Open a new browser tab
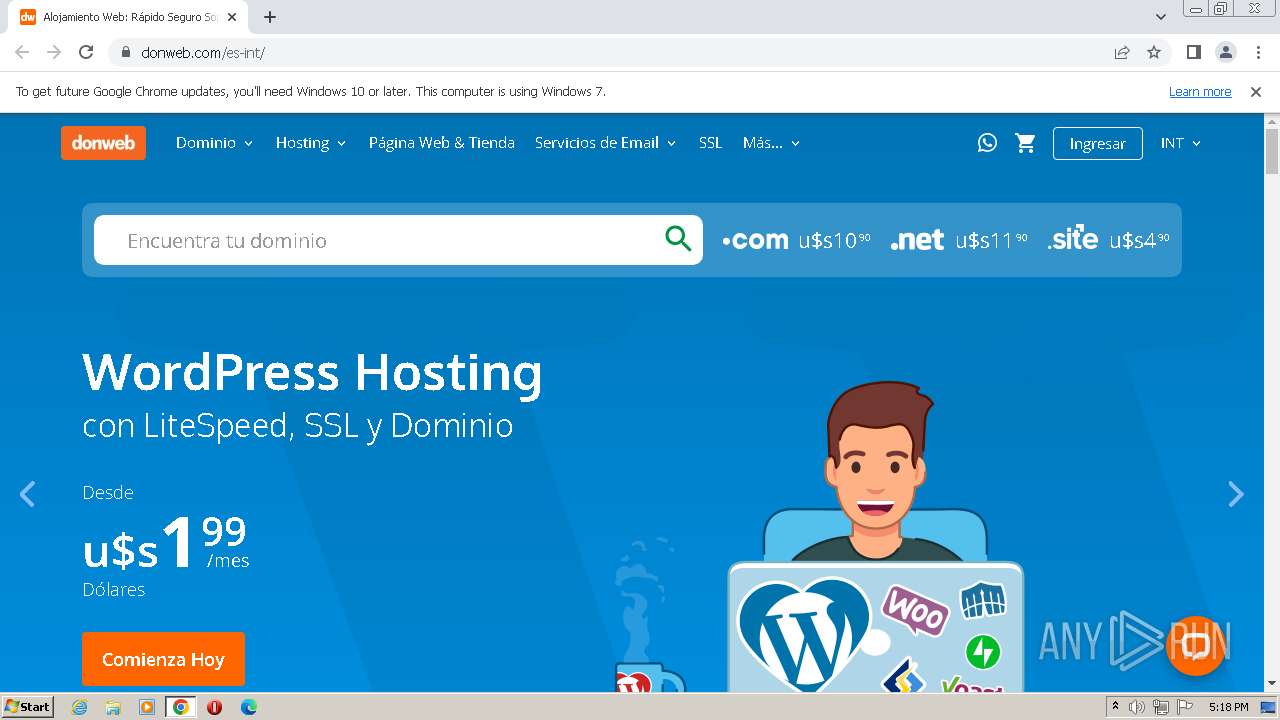This screenshot has width=1280, height=720. pyautogui.click(x=270, y=17)
